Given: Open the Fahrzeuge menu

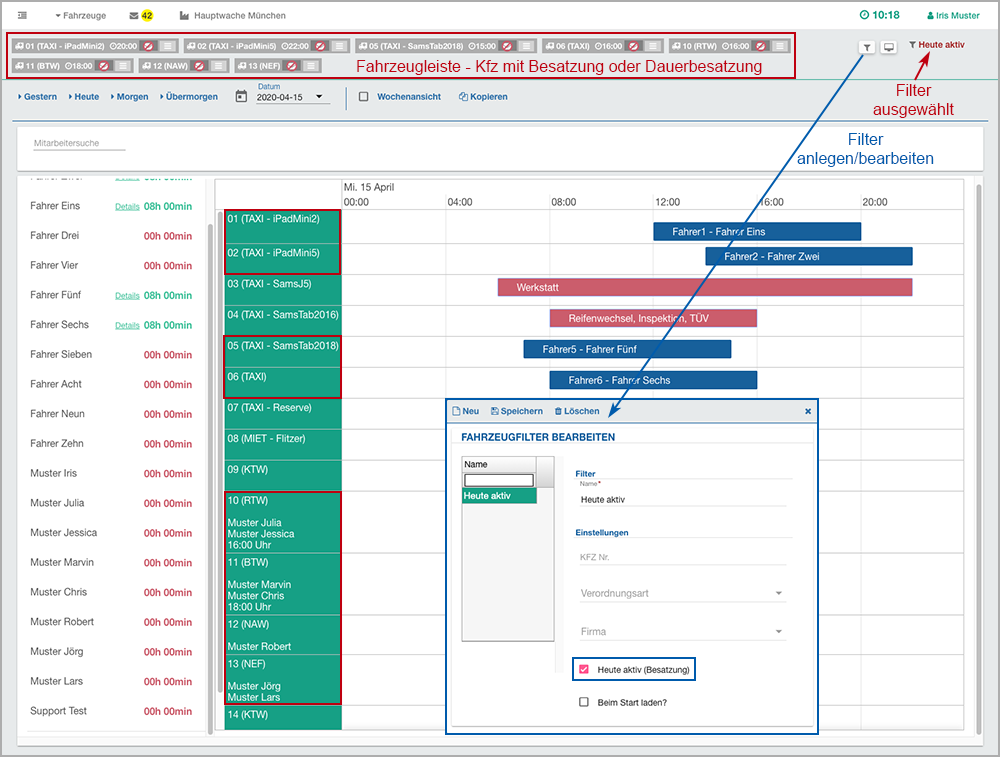Looking at the screenshot, I should coord(81,16).
